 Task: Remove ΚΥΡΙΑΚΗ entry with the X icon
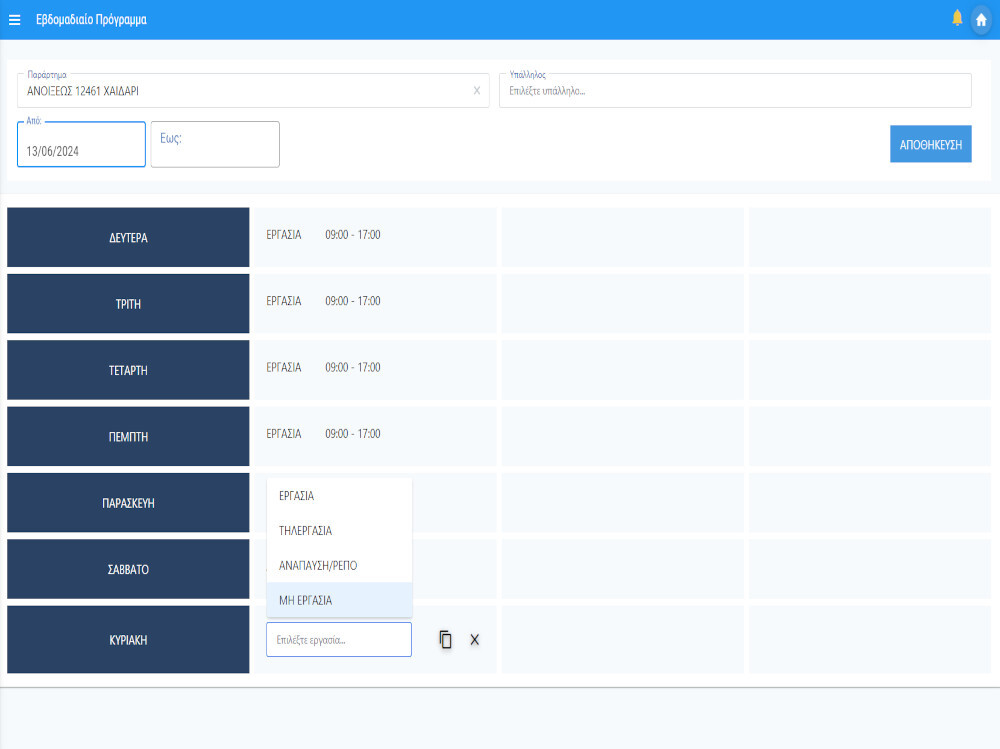[475, 640]
